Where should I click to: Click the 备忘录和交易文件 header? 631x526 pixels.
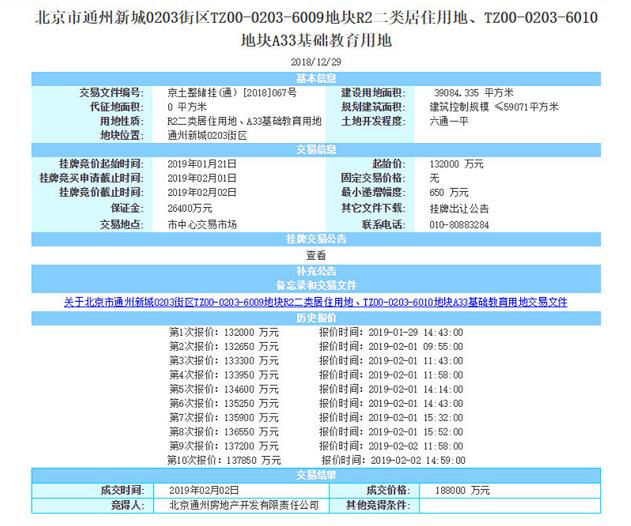(x=316, y=285)
